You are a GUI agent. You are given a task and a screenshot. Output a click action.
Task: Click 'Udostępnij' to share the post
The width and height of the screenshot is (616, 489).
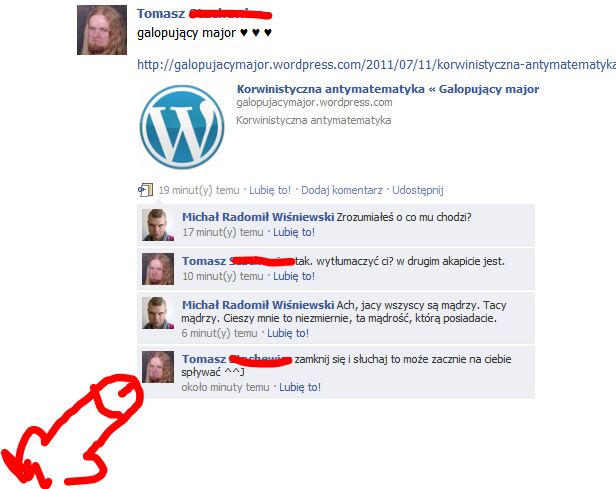[418, 190]
